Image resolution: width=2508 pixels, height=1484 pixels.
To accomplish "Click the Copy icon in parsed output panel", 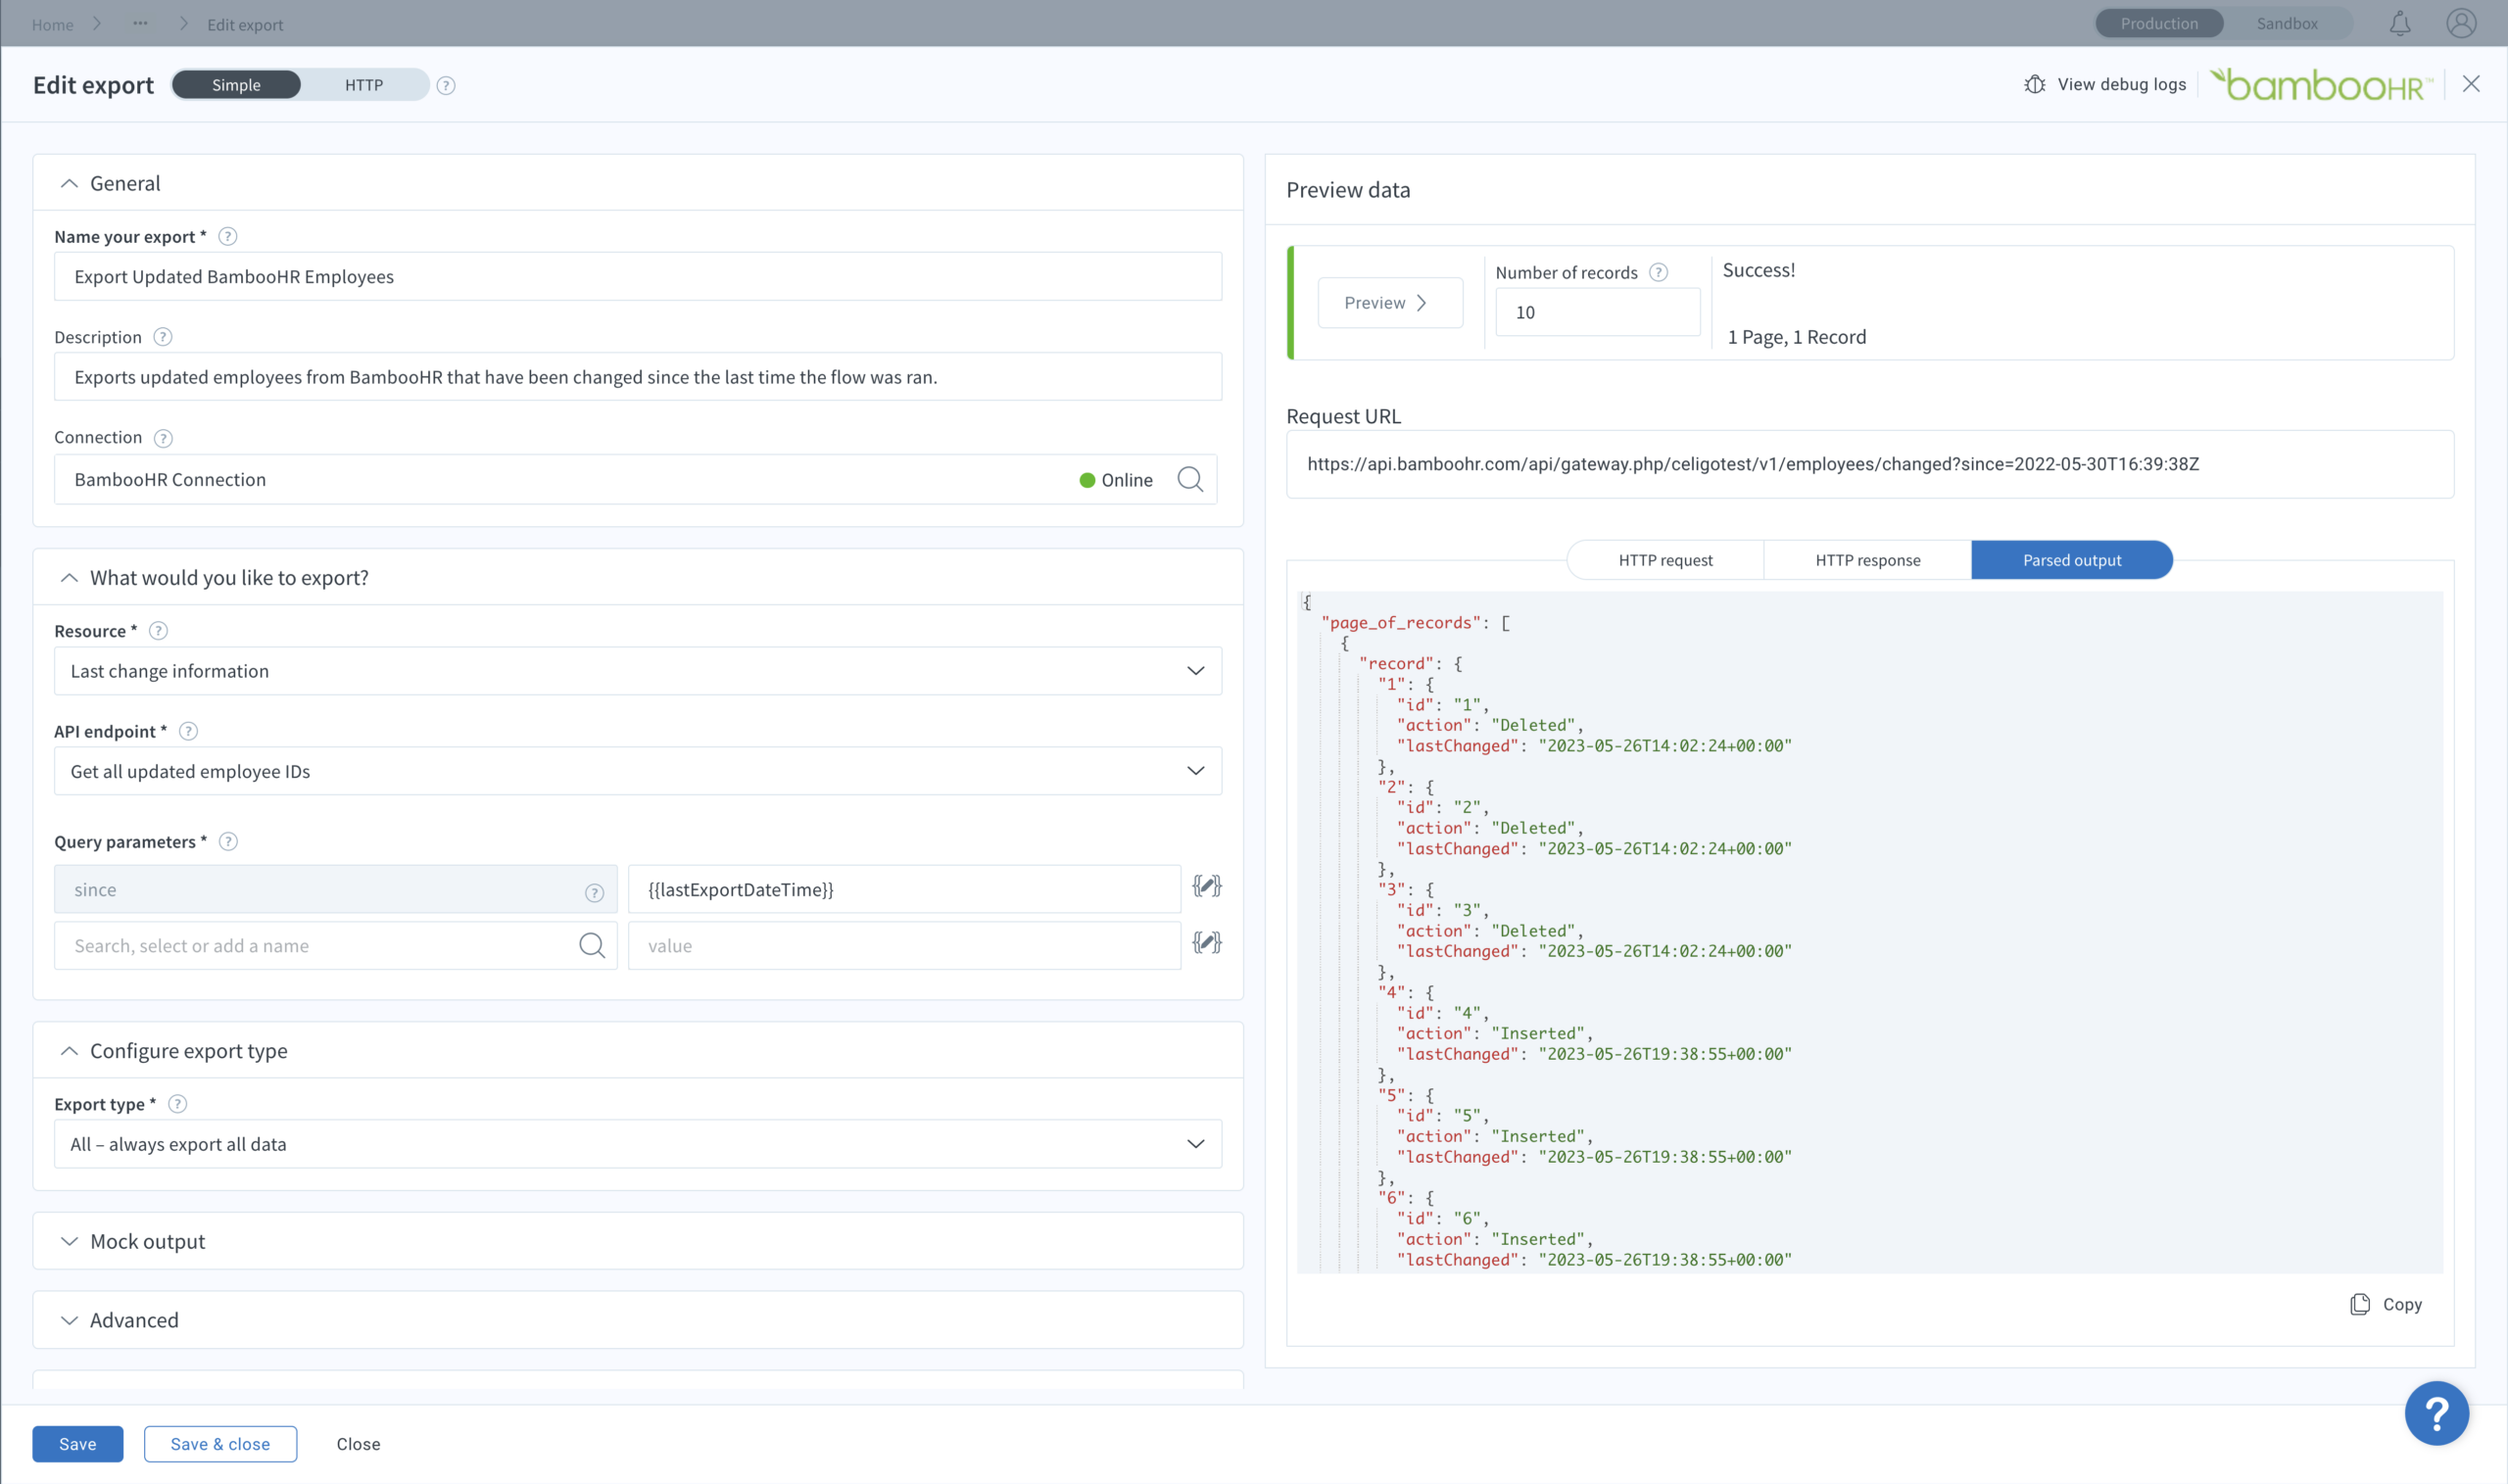I will (x=2360, y=1304).
